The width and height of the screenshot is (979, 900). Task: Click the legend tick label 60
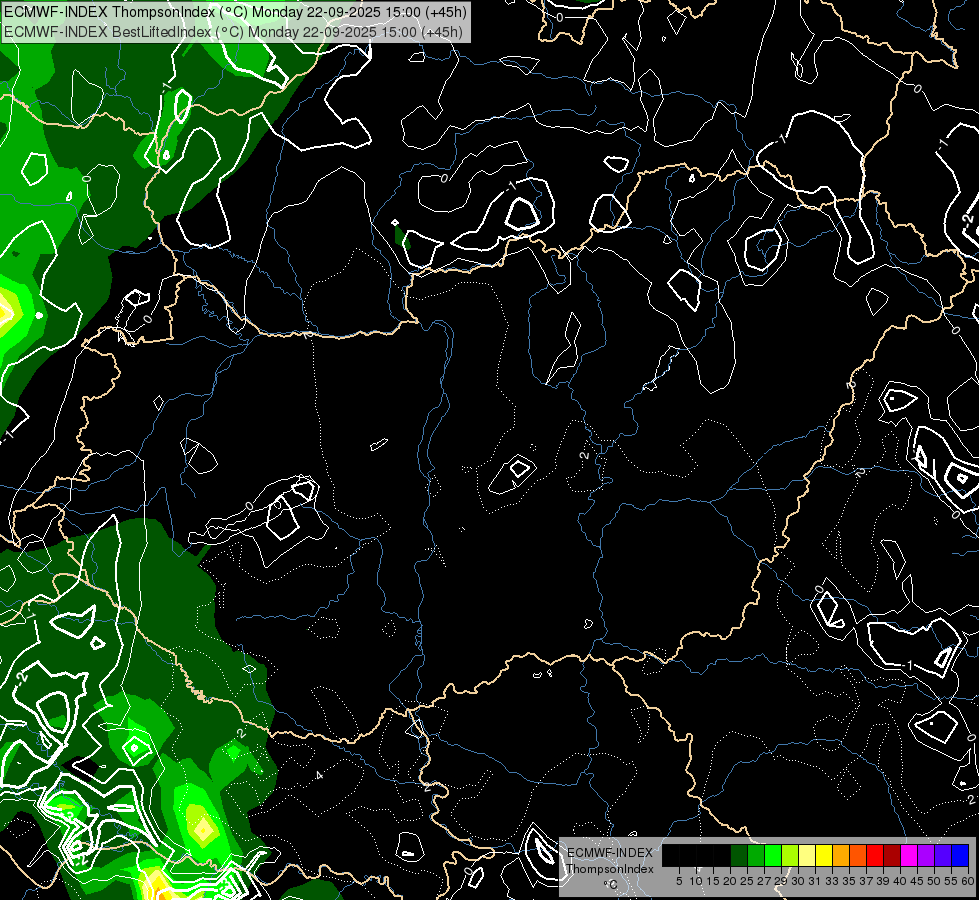click(967, 881)
